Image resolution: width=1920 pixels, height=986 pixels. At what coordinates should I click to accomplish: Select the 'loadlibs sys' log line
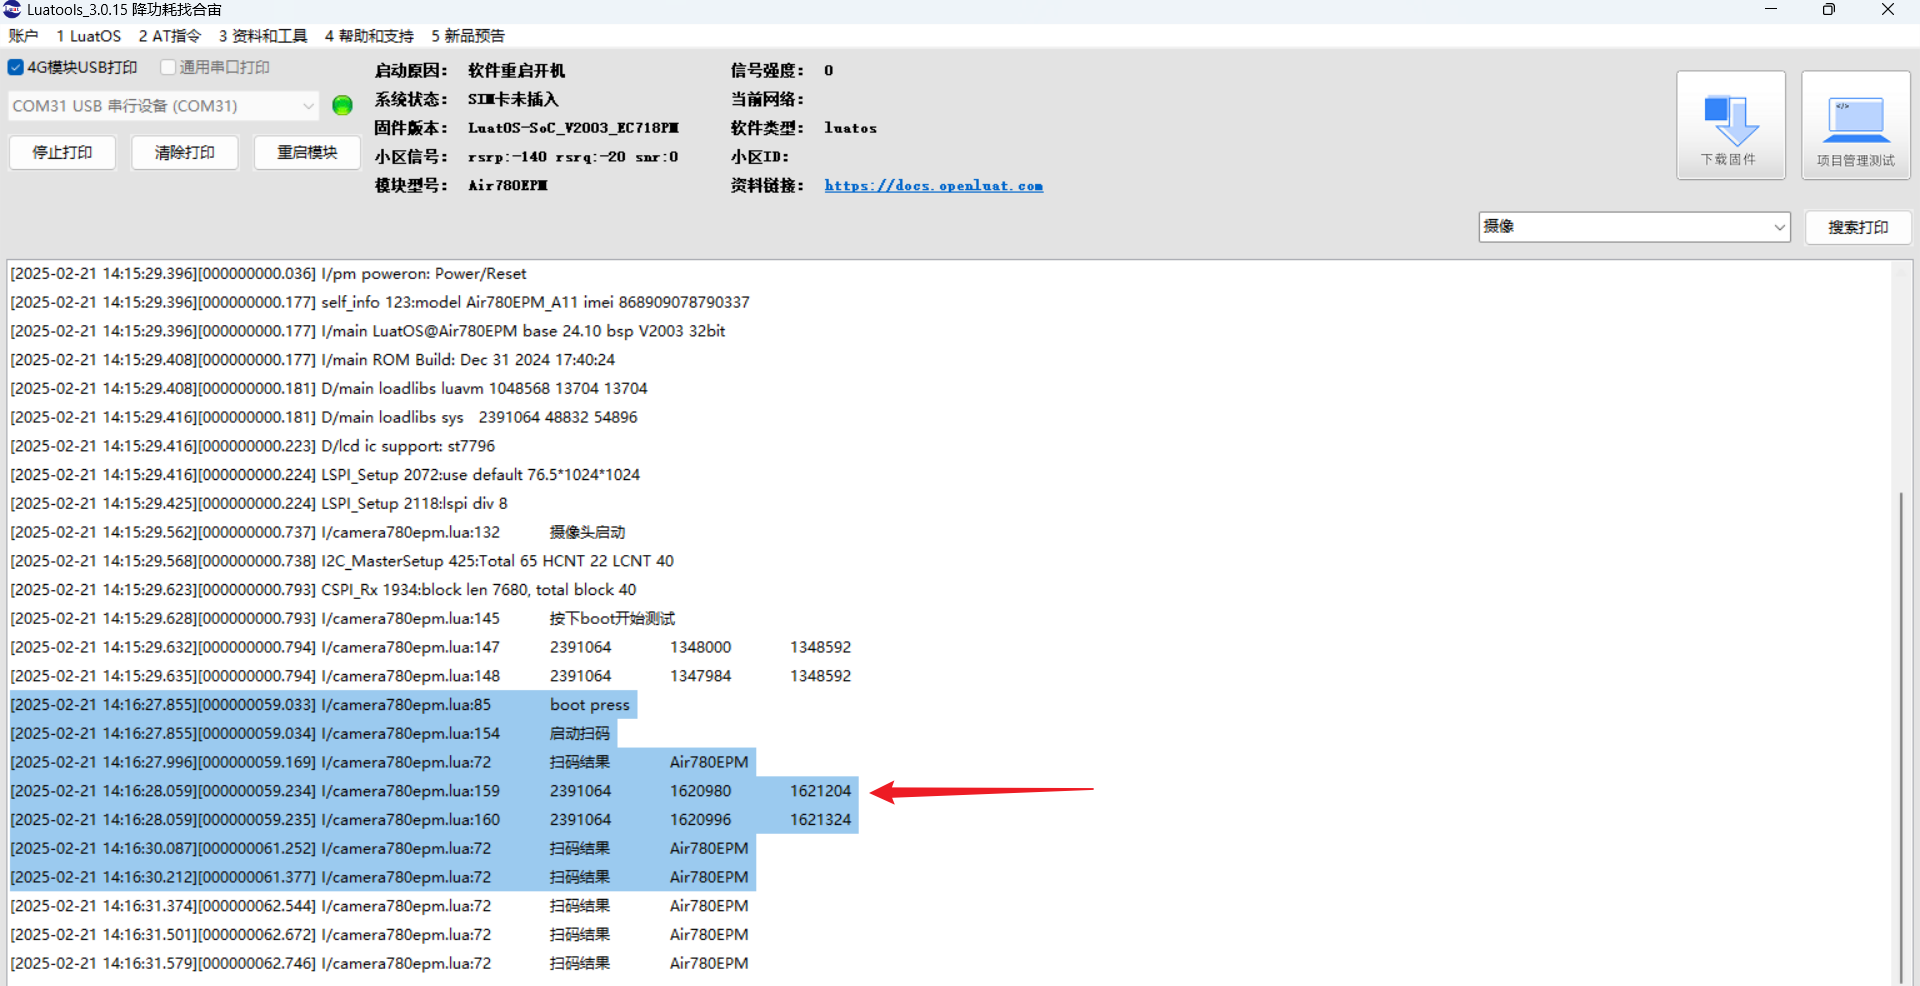point(324,417)
